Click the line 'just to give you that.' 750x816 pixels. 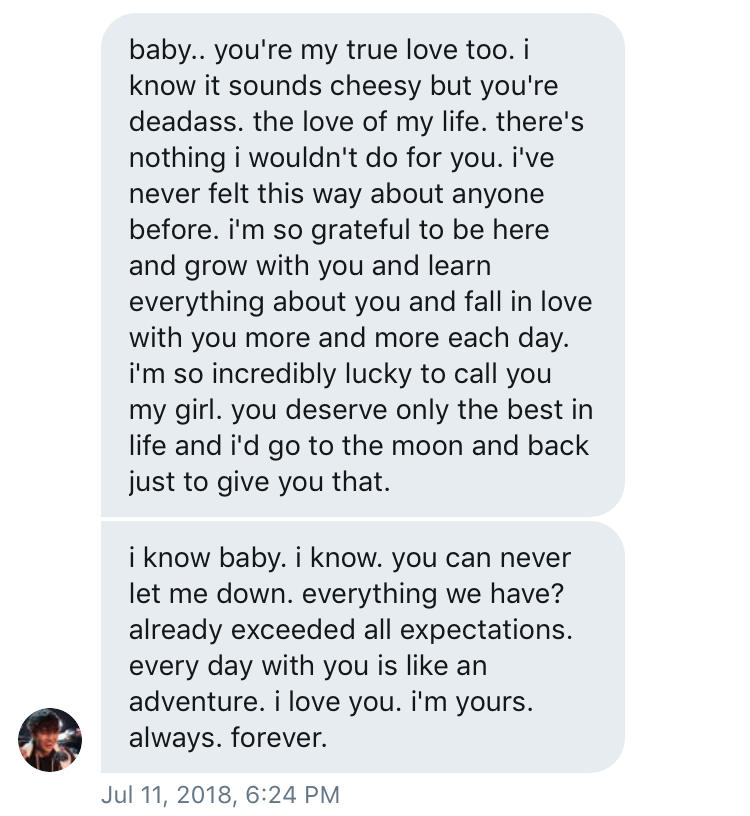[259, 481]
